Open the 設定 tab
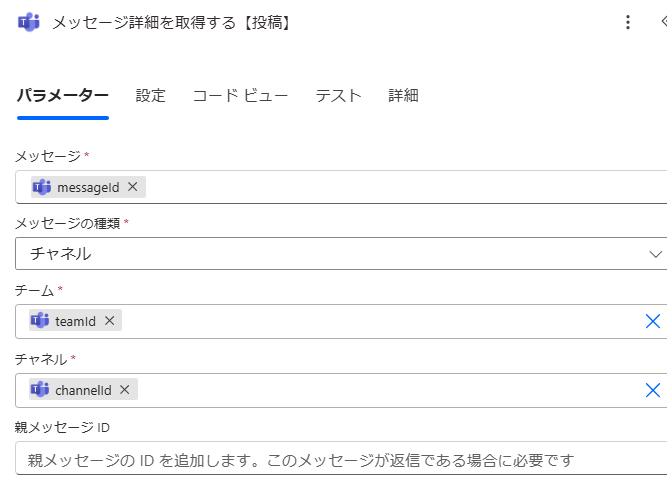The width and height of the screenshot is (667, 480). tap(151, 96)
